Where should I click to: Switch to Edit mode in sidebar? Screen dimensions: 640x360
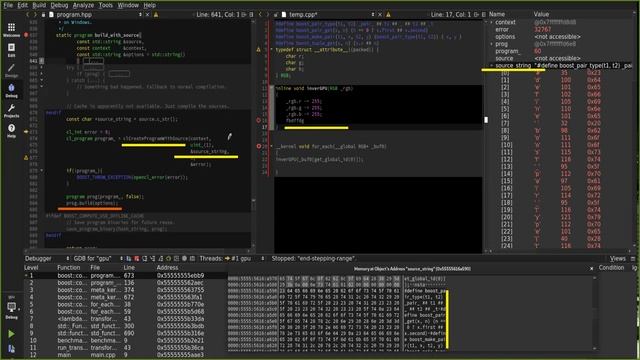tap(11, 50)
